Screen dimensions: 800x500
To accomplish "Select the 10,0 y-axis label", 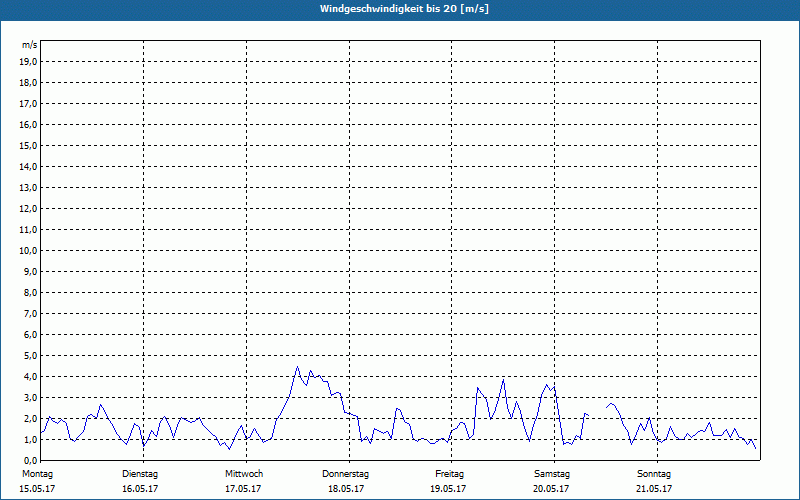I will pos(29,250).
